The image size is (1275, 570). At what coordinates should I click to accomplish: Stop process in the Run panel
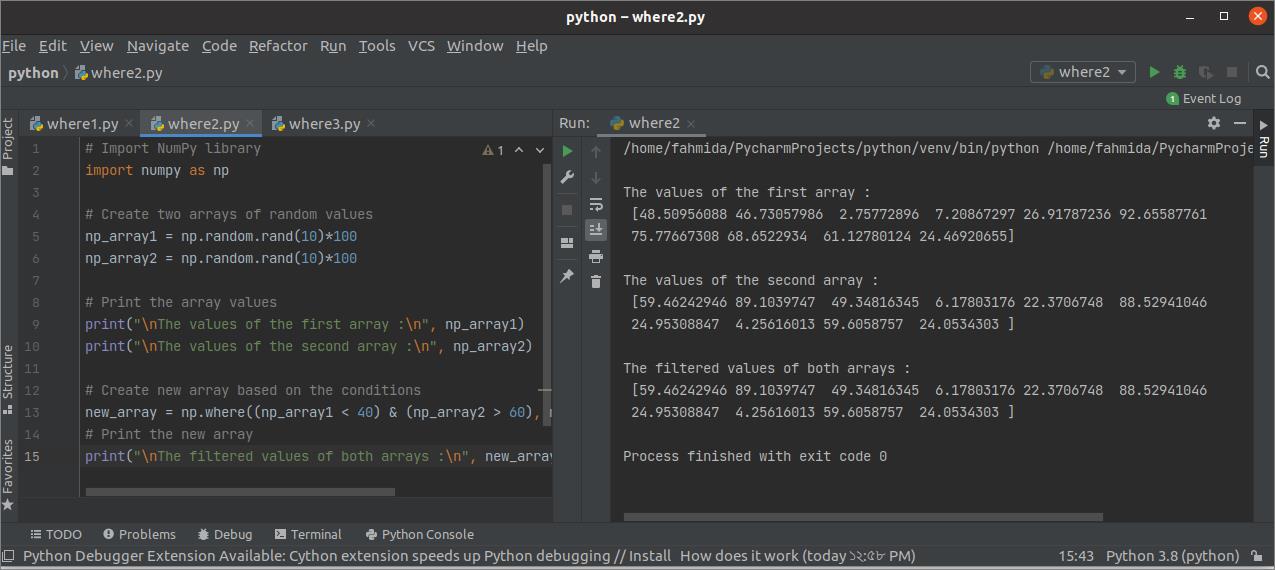click(567, 210)
